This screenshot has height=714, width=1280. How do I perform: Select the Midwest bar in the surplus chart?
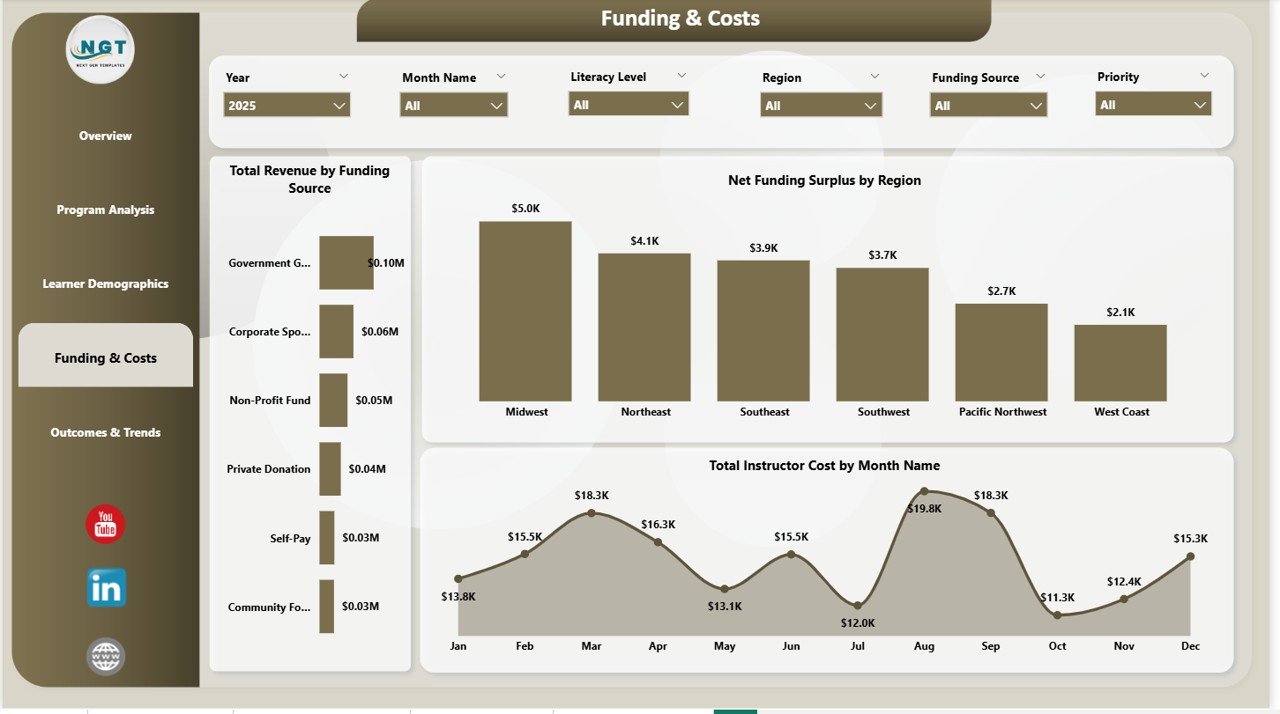[525, 310]
